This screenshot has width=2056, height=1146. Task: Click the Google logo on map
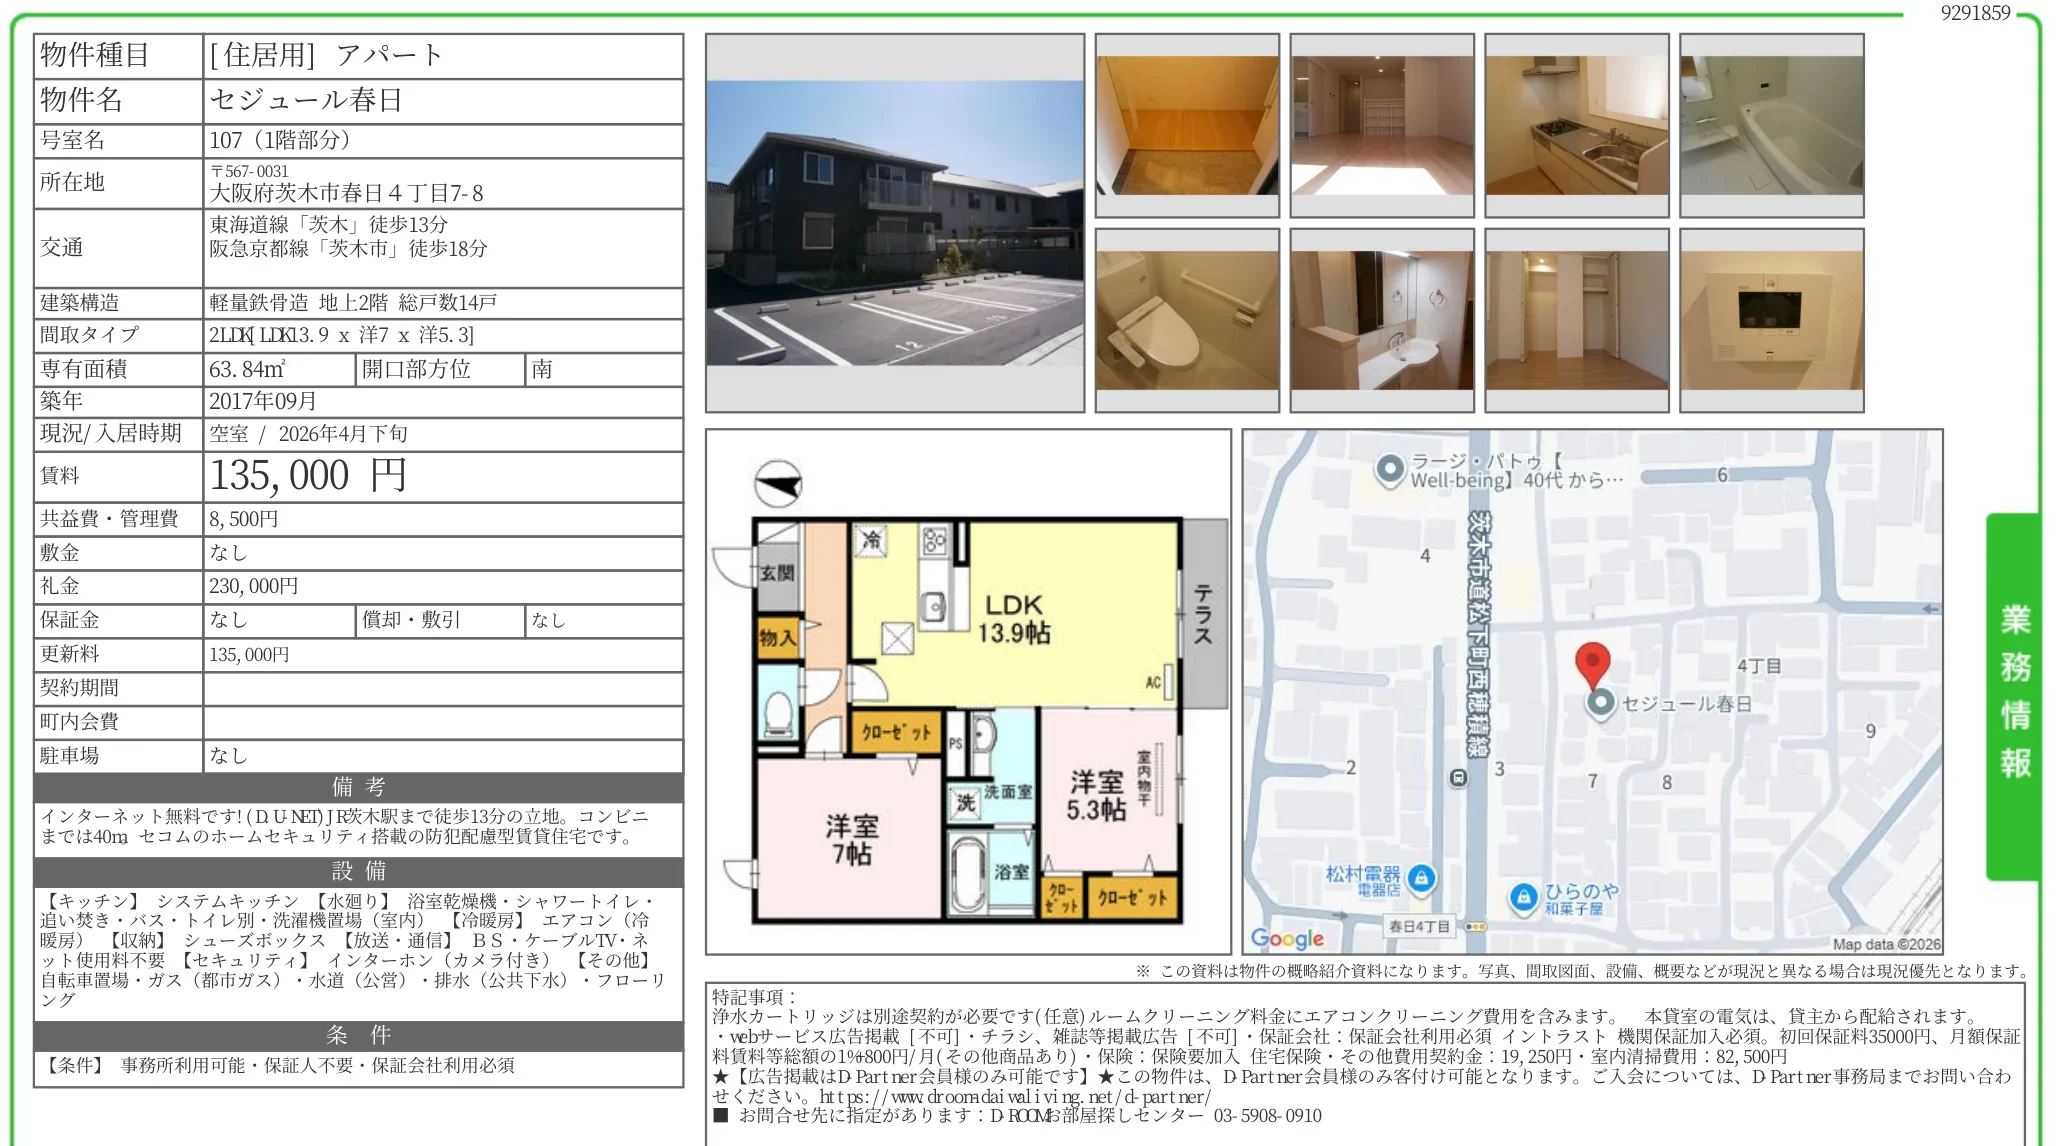click(x=1287, y=938)
